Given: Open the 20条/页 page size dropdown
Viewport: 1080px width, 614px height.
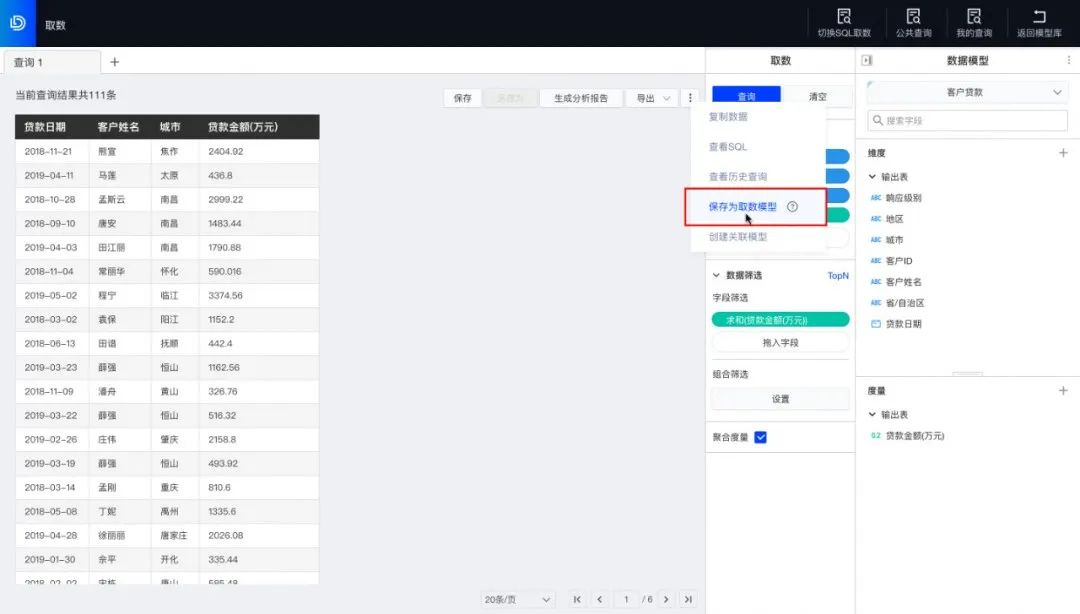Looking at the screenshot, I should pyautogui.click(x=517, y=600).
